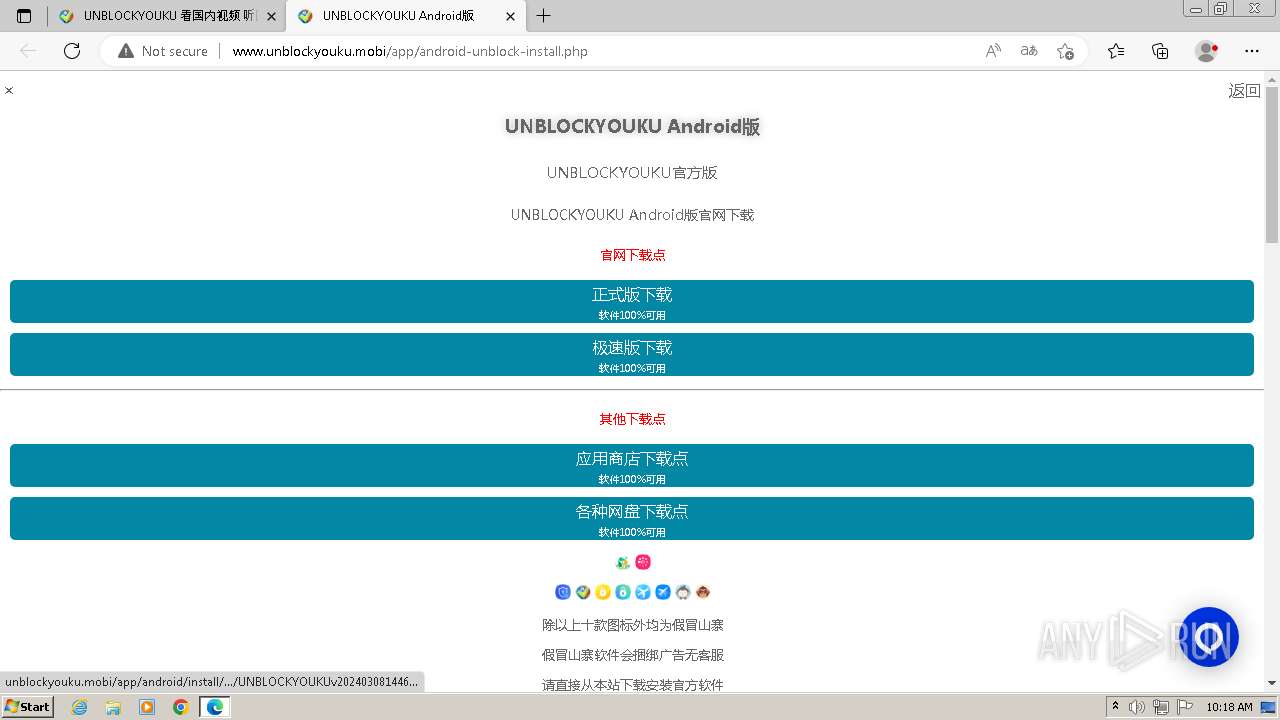Click the 应用商店下载点 button
The height and width of the screenshot is (720, 1280).
632,465
